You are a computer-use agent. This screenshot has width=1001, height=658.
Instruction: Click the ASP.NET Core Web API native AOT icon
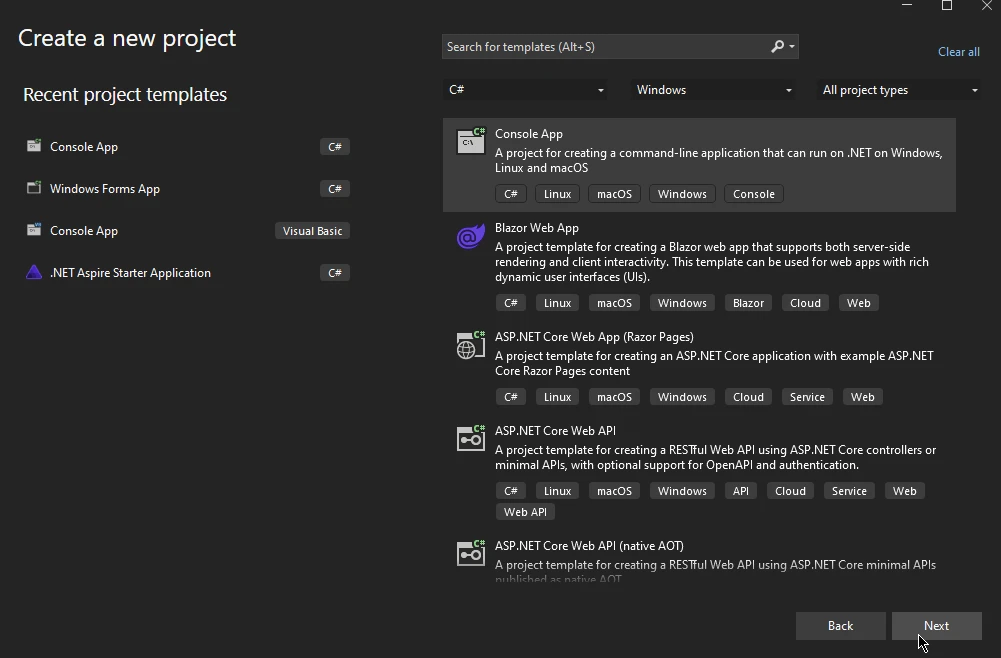click(470, 553)
